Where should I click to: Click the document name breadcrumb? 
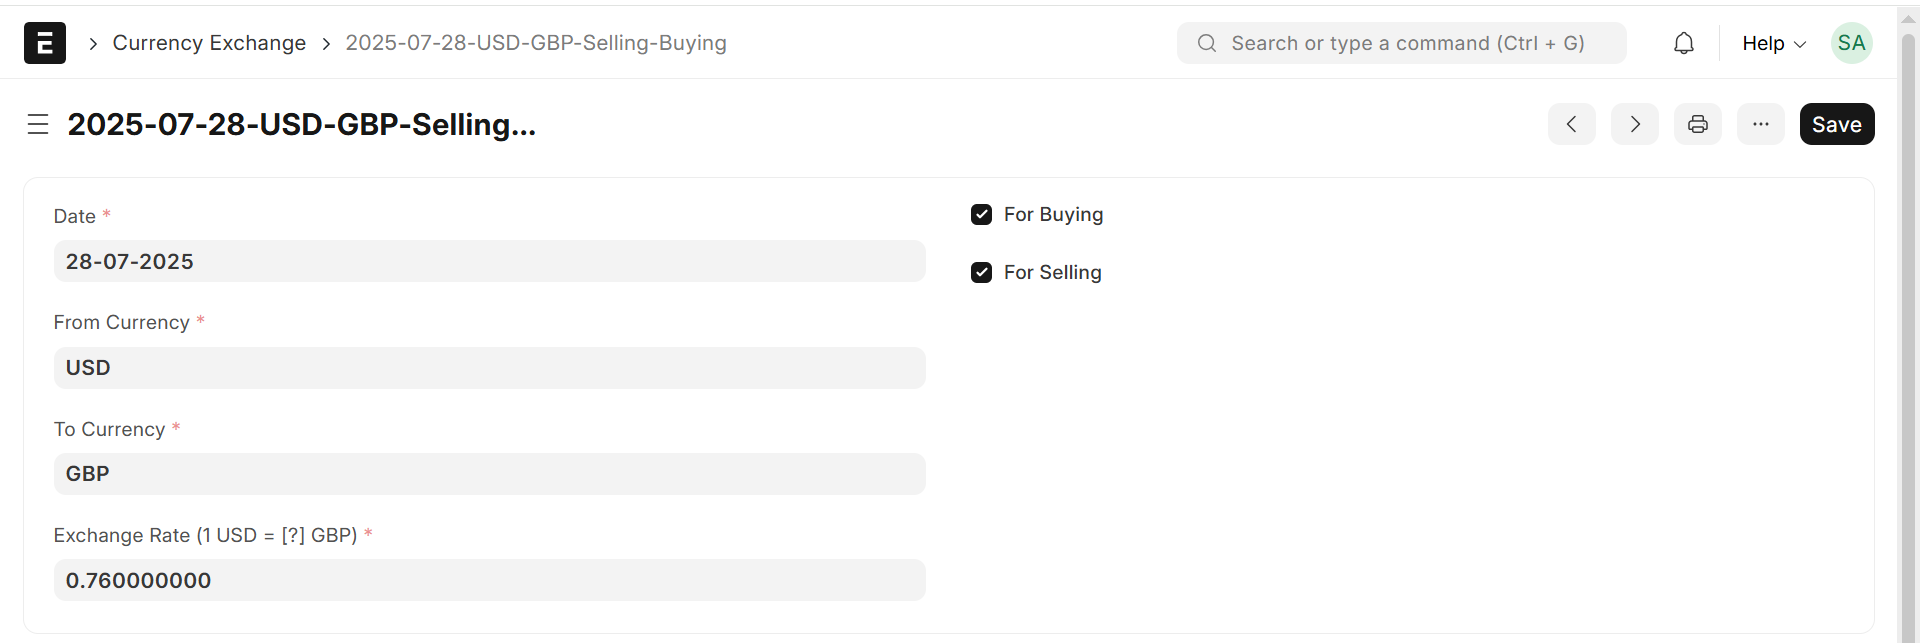[536, 43]
